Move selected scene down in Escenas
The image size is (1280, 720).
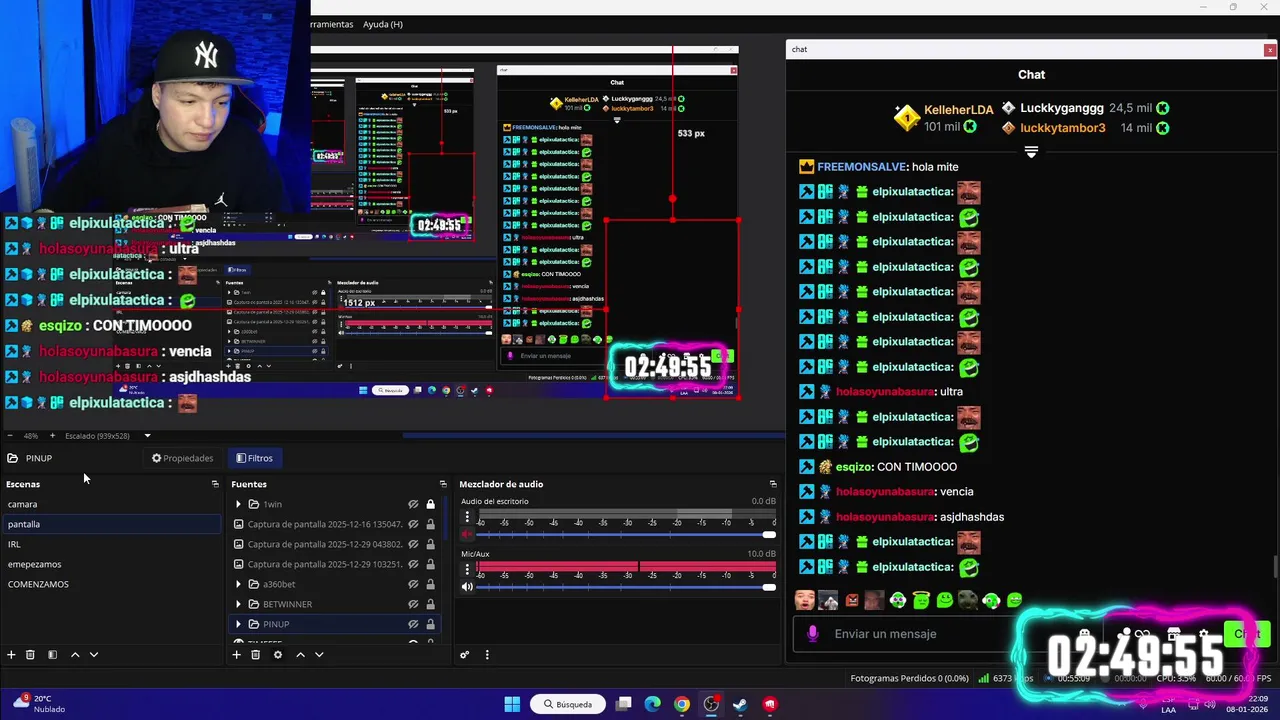[x=94, y=655]
